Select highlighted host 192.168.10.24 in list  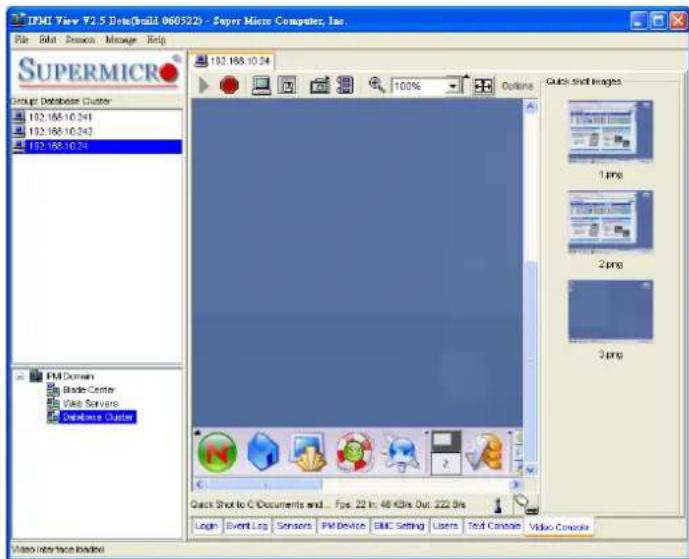click(x=97, y=146)
